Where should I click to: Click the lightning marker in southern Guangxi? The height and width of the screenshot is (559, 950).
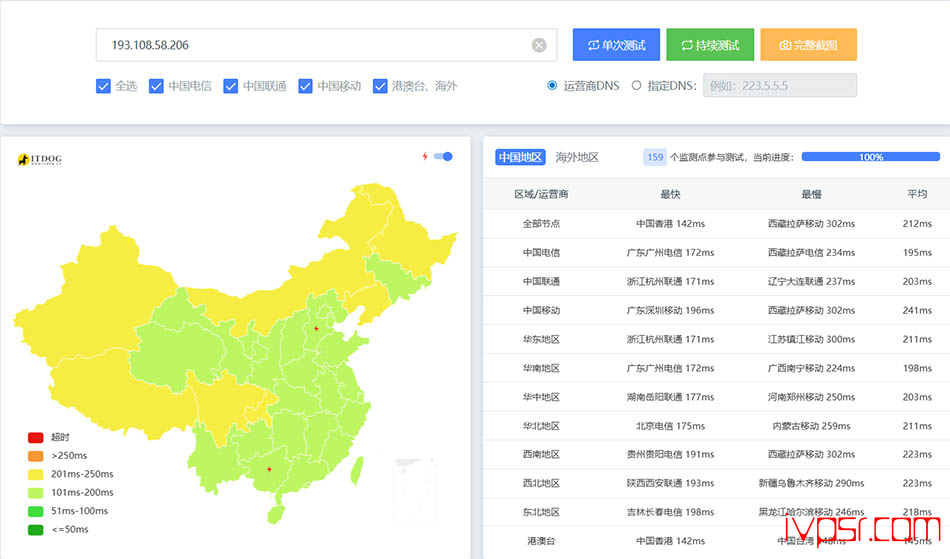click(267, 469)
